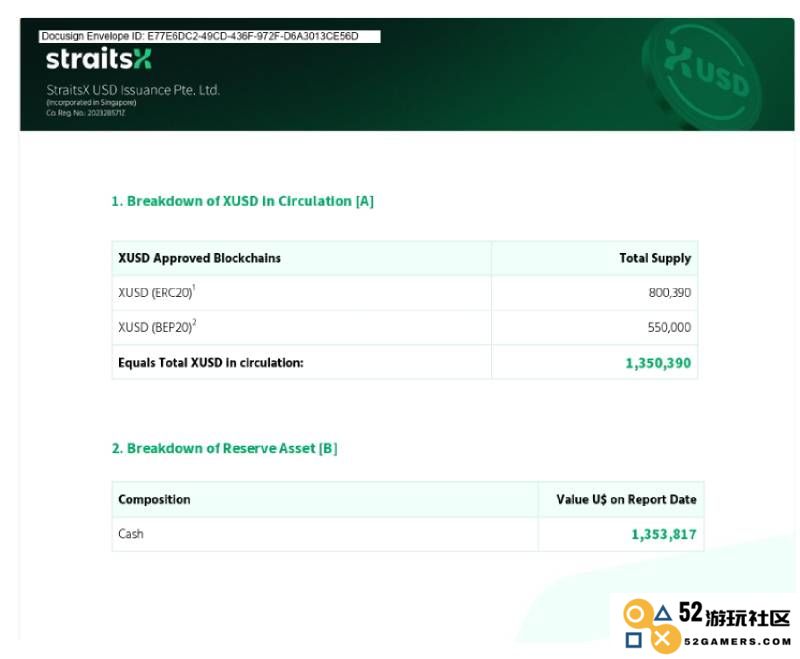Click heading "2. Breakdown of Reserve Asset [B]"

click(224, 448)
